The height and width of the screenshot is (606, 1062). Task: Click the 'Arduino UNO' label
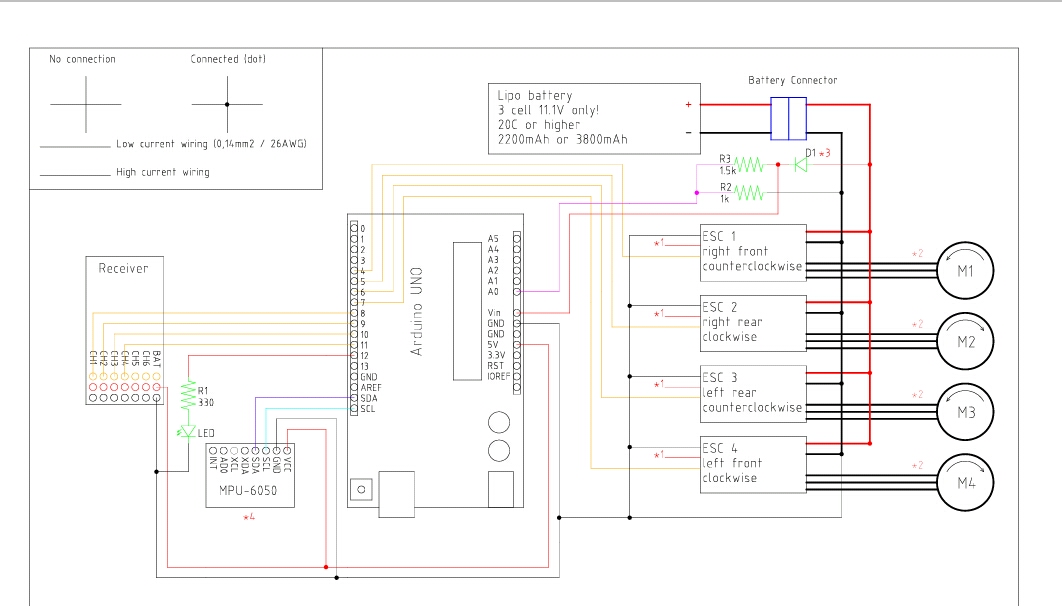click(x=417, y=311)
